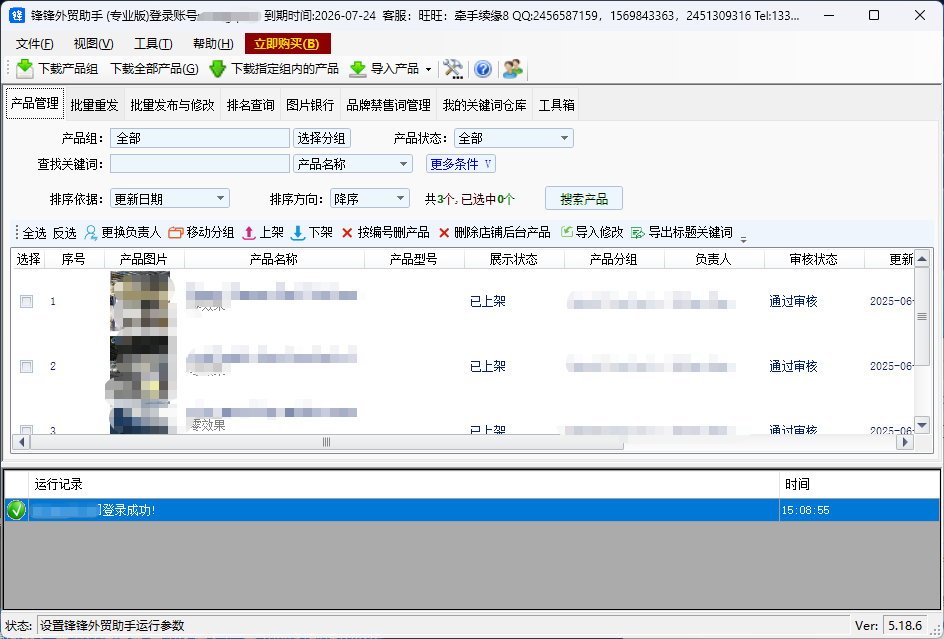Click the blue help question mark icon

click(482, 69)
